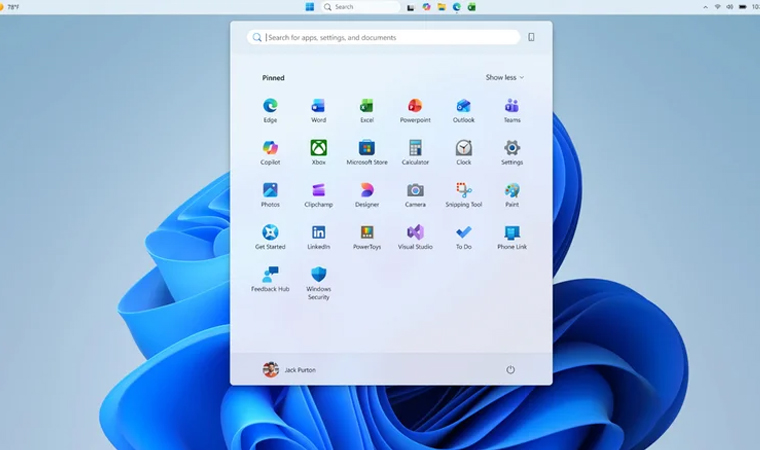760x450 pixels.
Task: Click the Jack Purton account button
Action: [x=289, y=370]
